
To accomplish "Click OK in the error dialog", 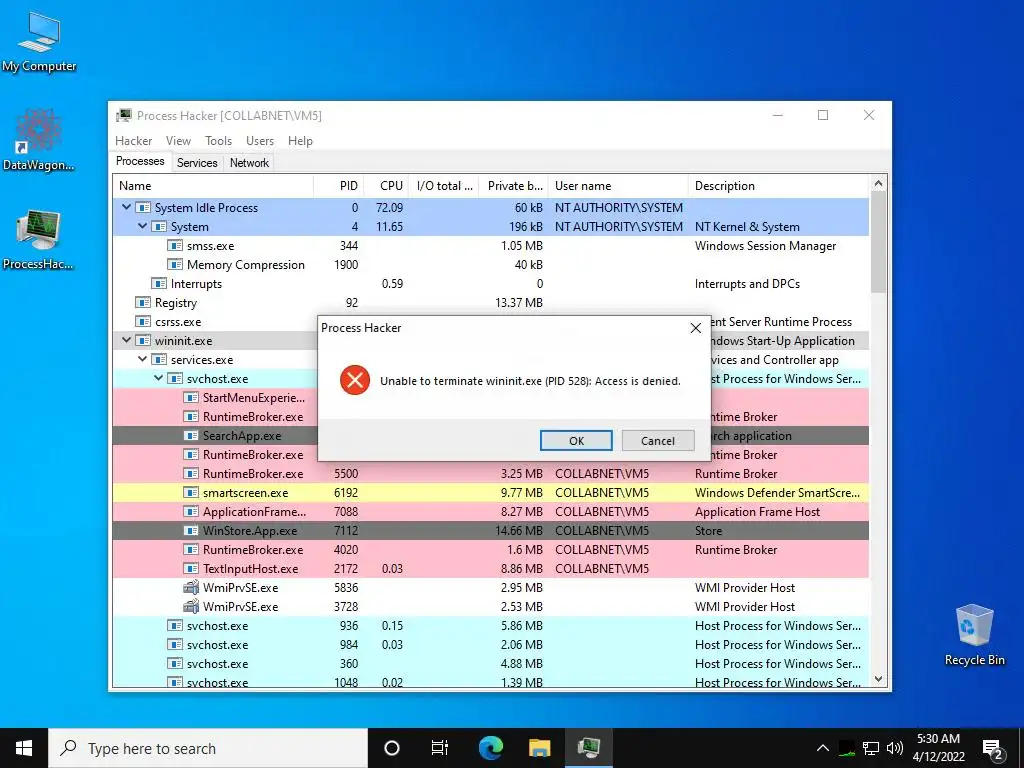I will [576, 441].
